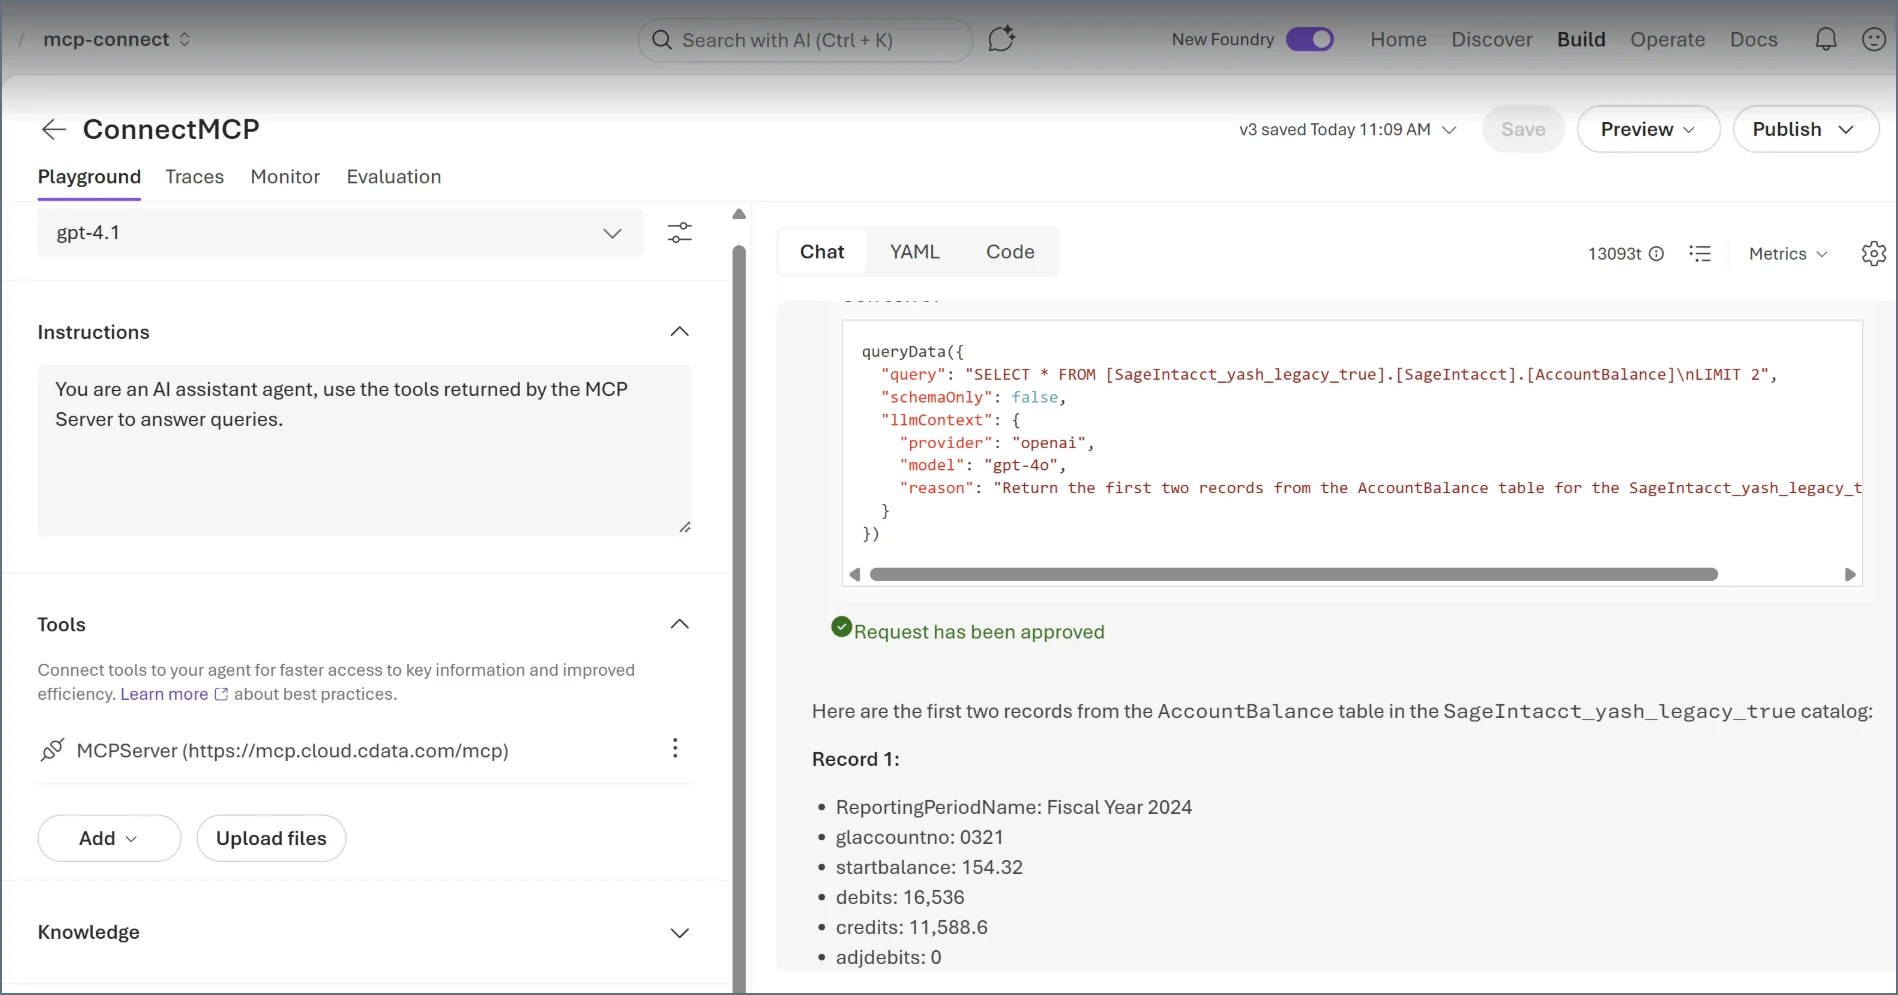Open chat settings gear icon

pos(1874,254)
